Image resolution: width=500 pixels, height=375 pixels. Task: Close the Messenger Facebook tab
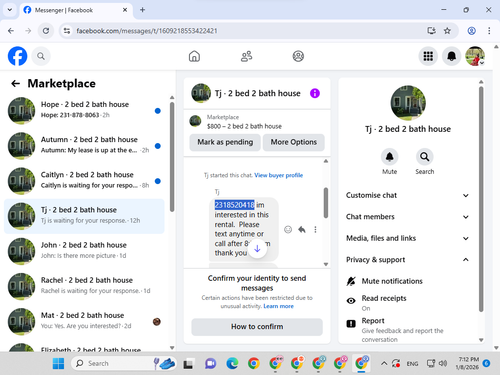point(125,10)
